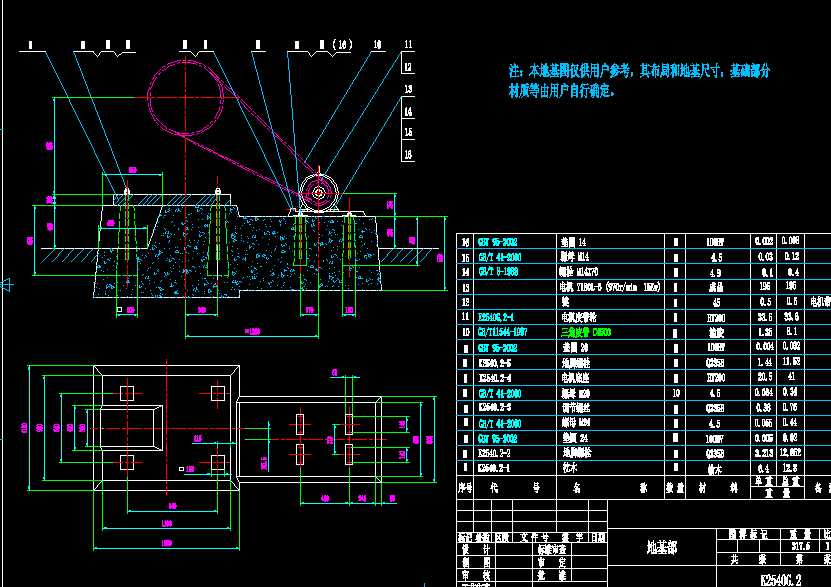The image size is (831, 587).
Task: Select balloon number "11" at top right
Action: tap(408, 45)
